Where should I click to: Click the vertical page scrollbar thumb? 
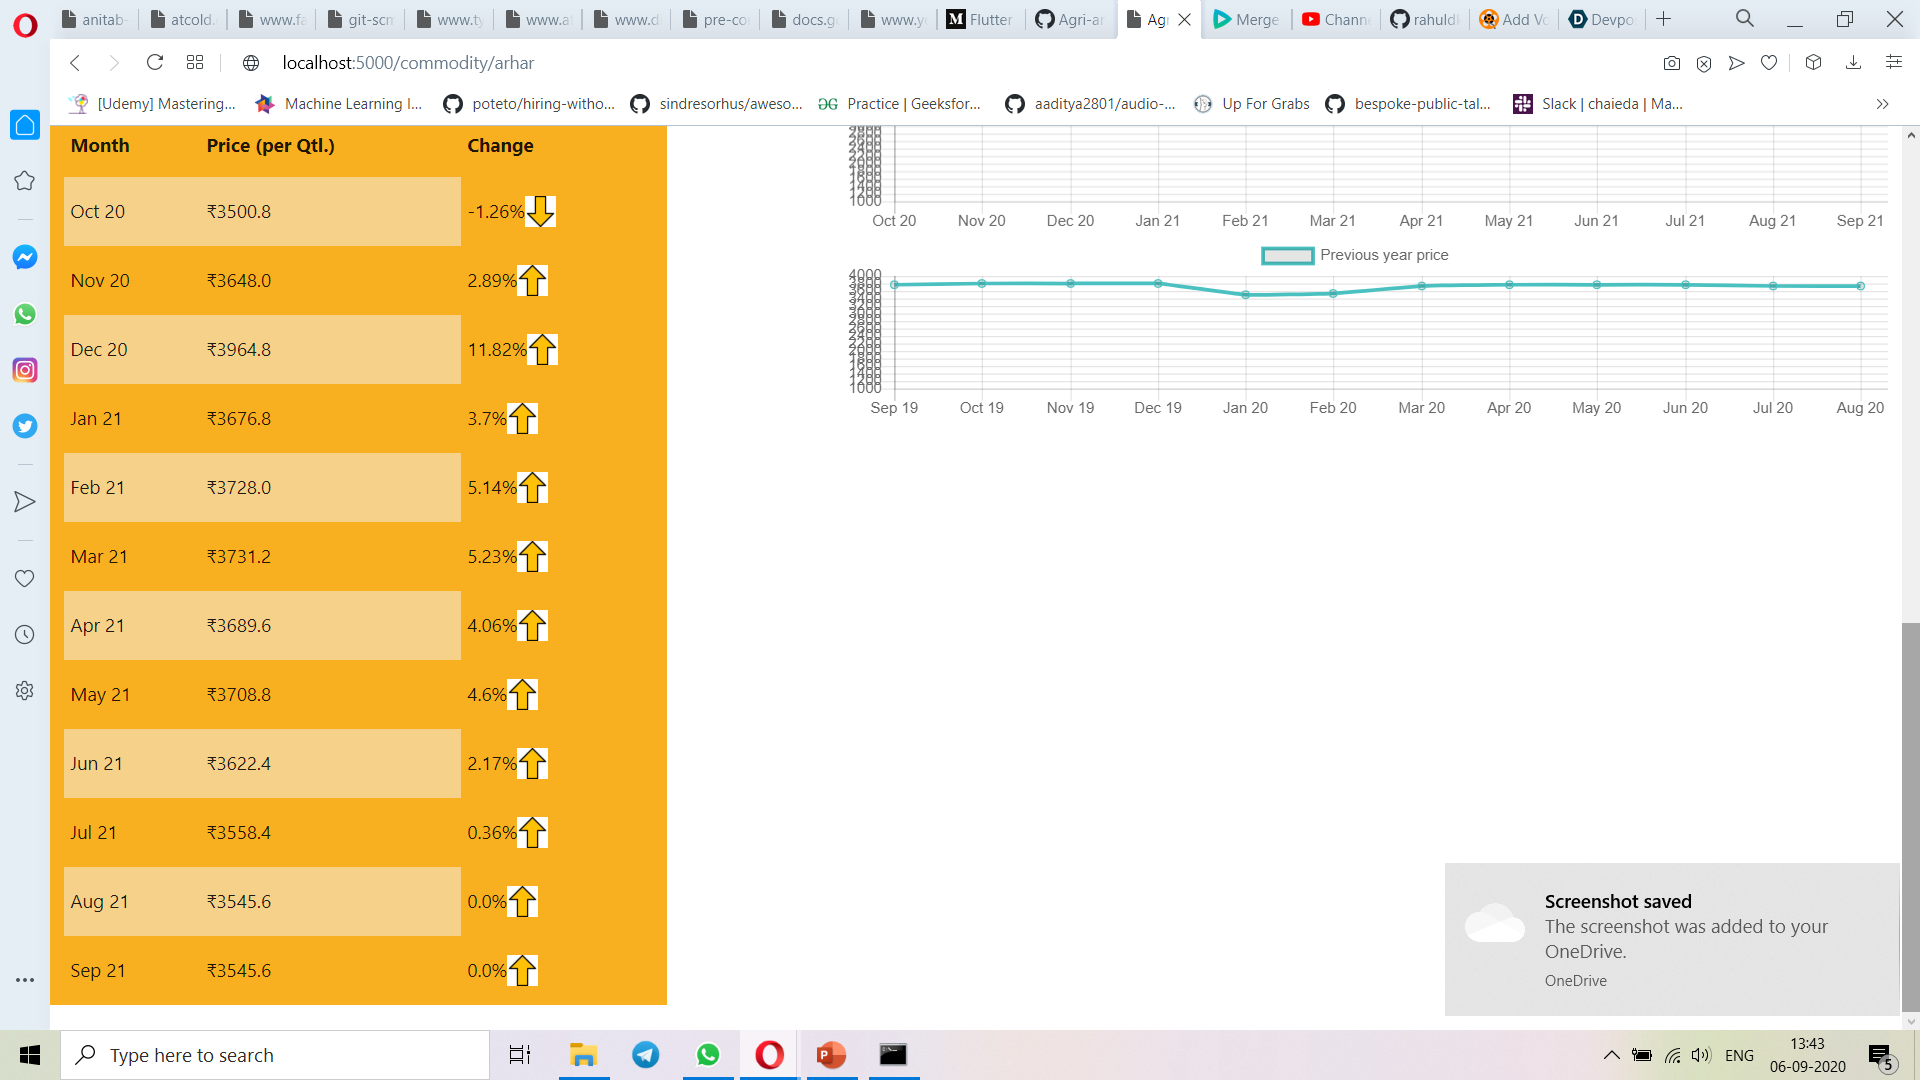click(1910, 815)
